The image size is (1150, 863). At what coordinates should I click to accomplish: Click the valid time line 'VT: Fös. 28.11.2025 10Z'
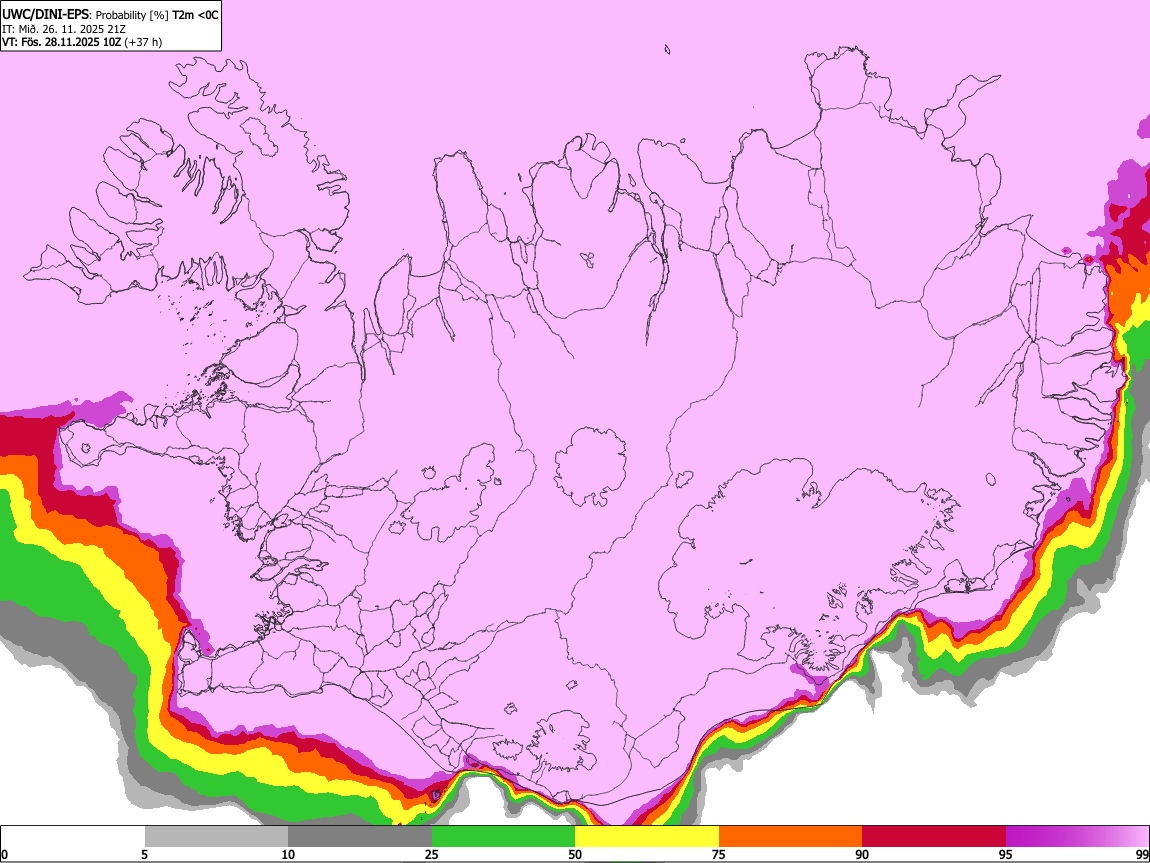point(62,42)
